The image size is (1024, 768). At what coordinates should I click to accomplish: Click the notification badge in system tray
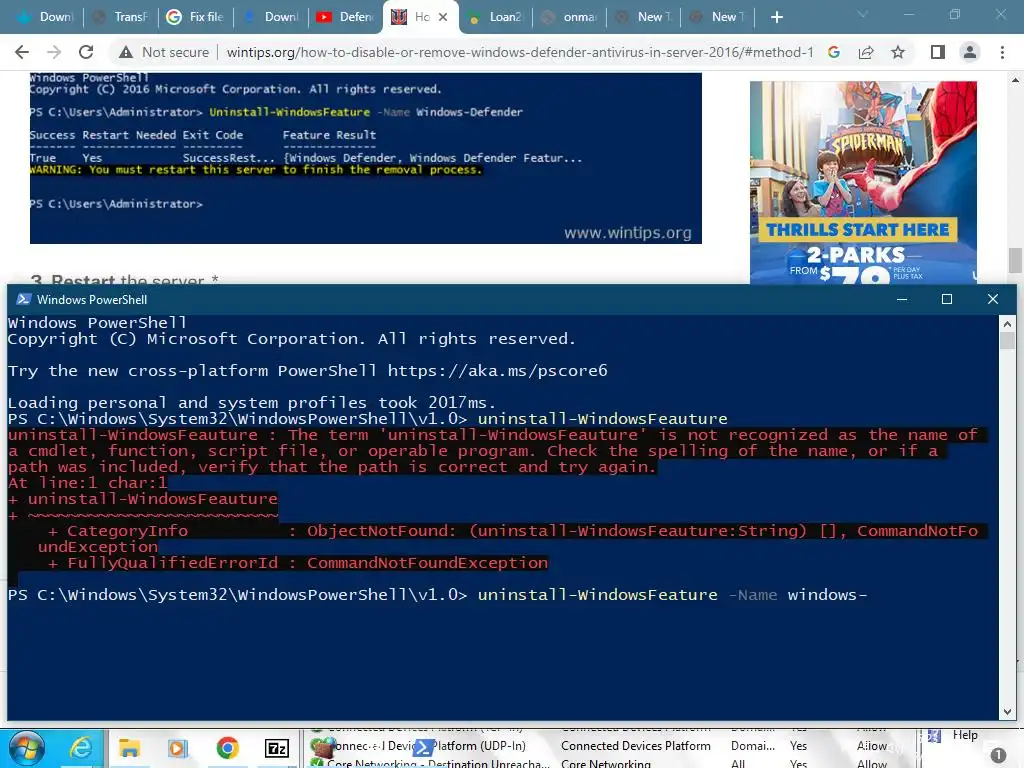point(998,755)
